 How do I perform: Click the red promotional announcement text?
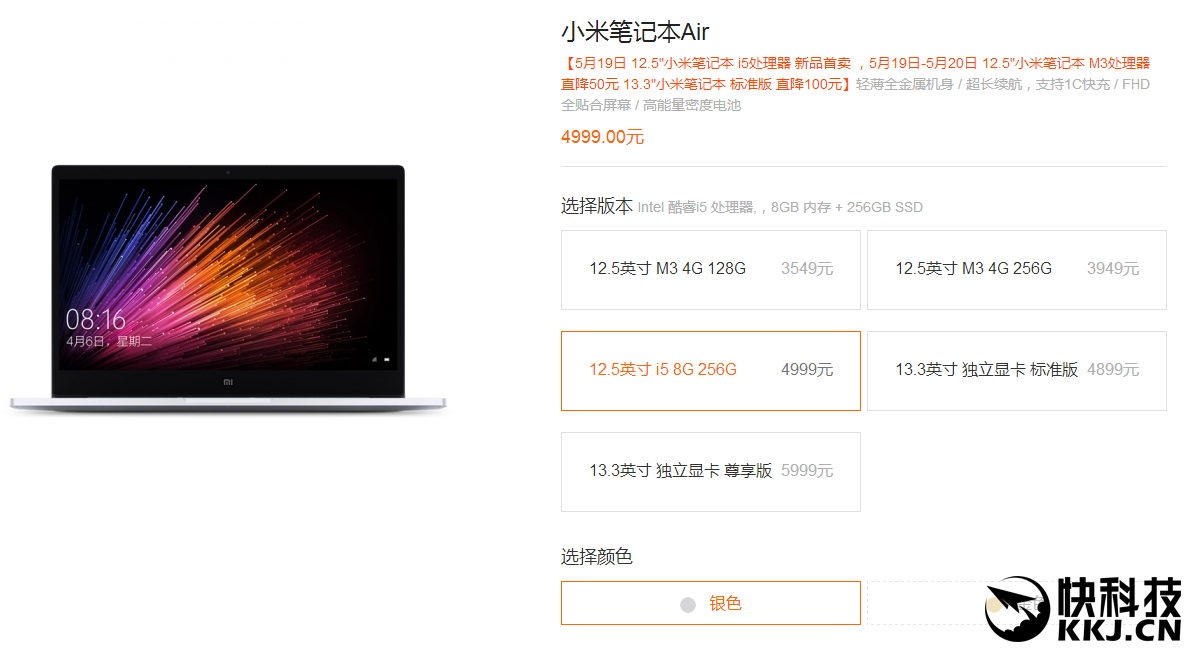[x=855, y=74]
